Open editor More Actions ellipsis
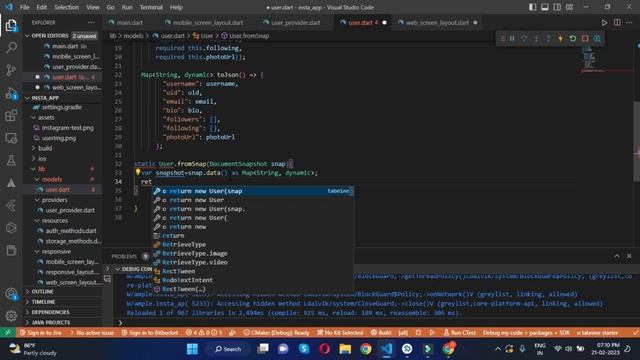Viewport: 640px width, 360px height. coord(629,22)
